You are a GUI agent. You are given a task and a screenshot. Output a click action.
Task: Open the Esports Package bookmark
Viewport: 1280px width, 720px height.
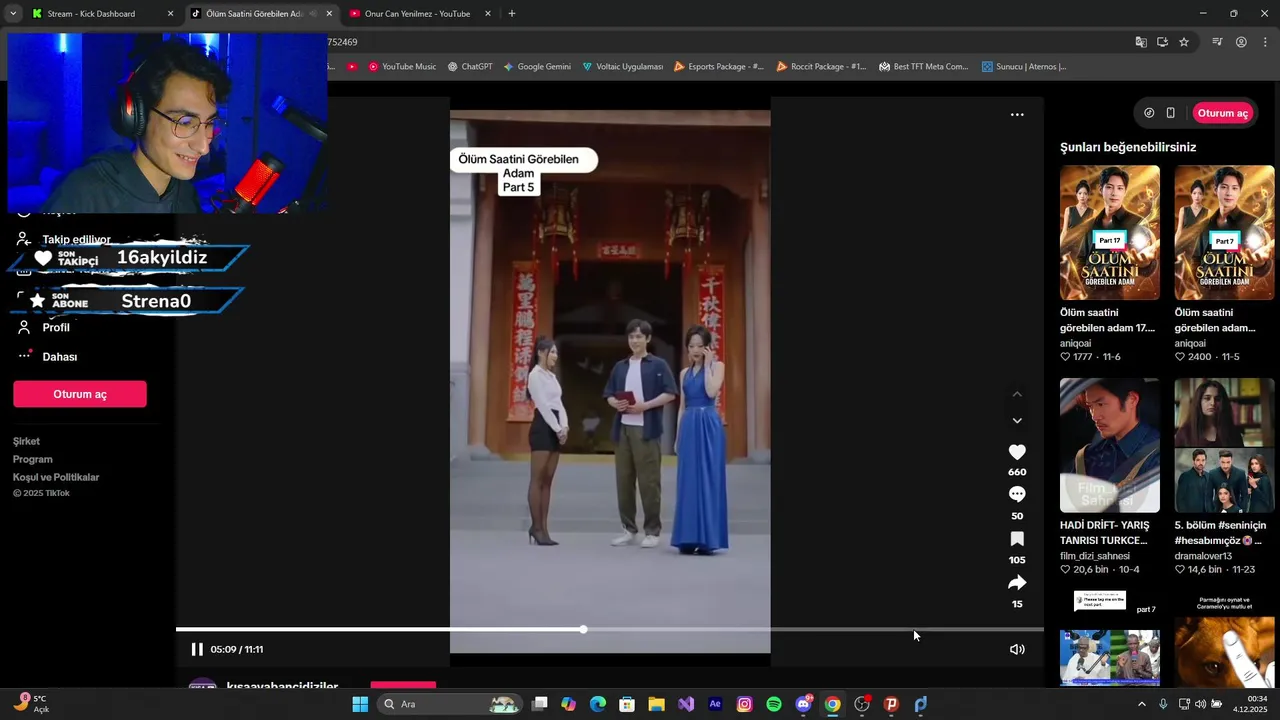point(719,67)
